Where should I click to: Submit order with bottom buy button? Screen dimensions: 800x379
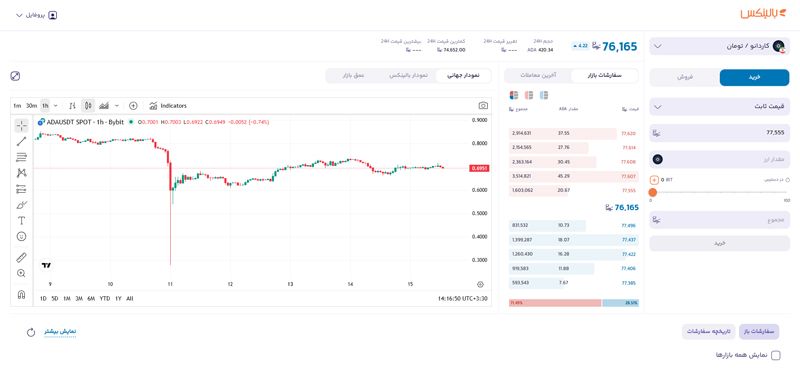coord(719,243)
